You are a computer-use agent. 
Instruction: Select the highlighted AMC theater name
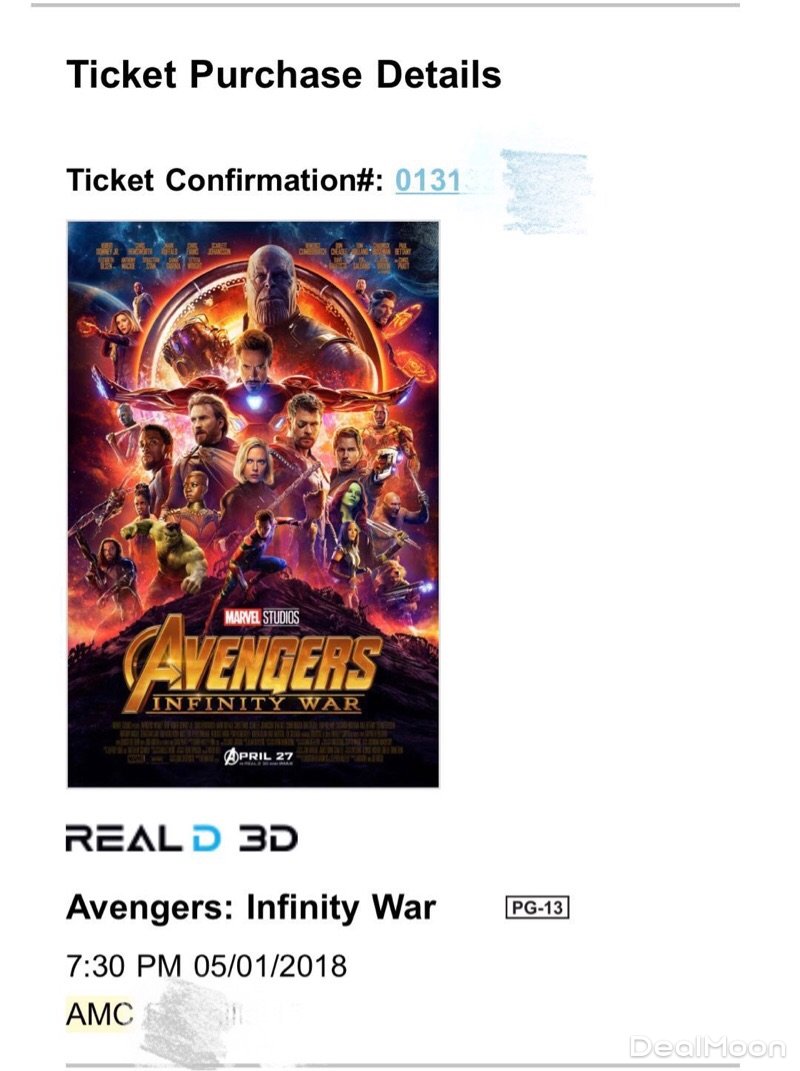click(x=100, y=1014)
